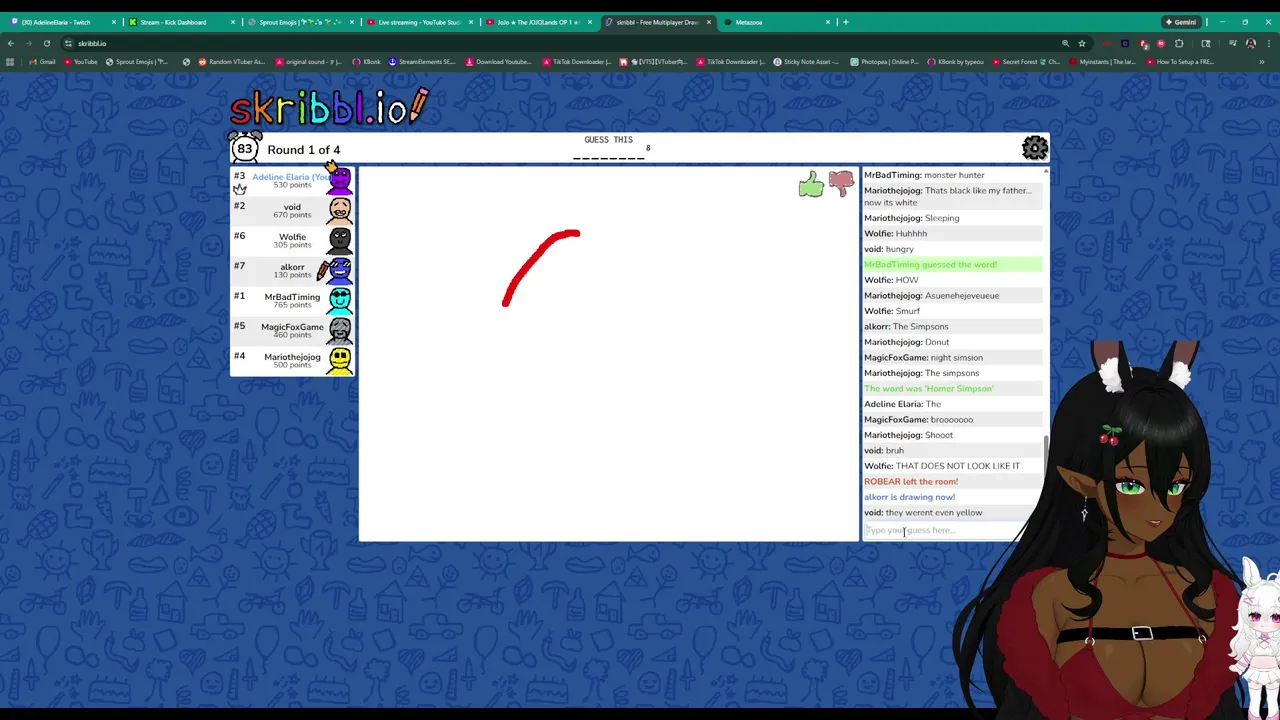This screenshot has width=1280, height=720.
Task: Close the Metazooa tab
Action: 828,22
